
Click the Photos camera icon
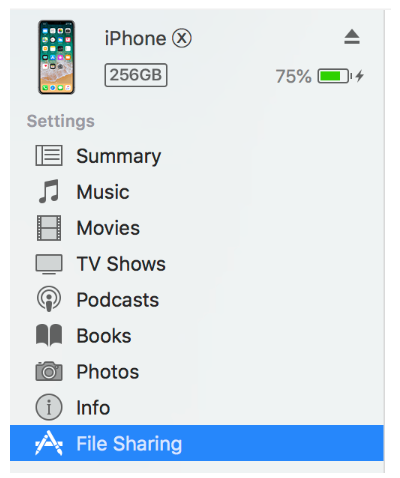pyautogui.click(x=49, y=371)
